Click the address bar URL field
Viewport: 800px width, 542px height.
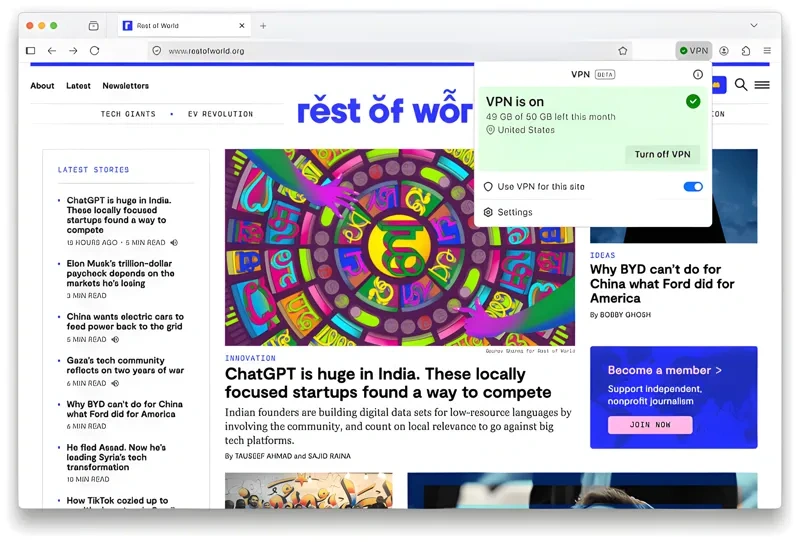(380, 50)
